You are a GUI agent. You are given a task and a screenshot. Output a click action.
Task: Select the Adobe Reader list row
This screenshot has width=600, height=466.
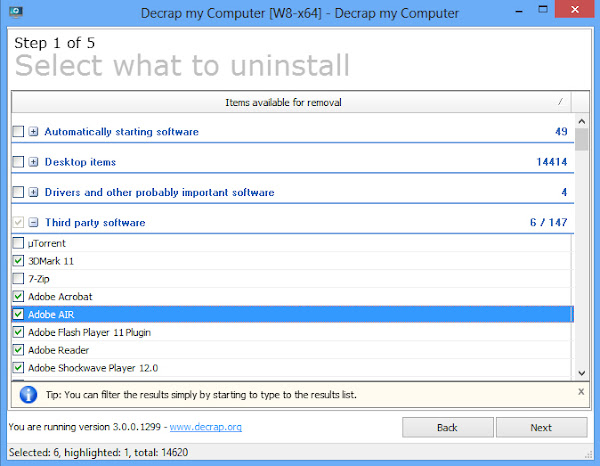(292, 350)
